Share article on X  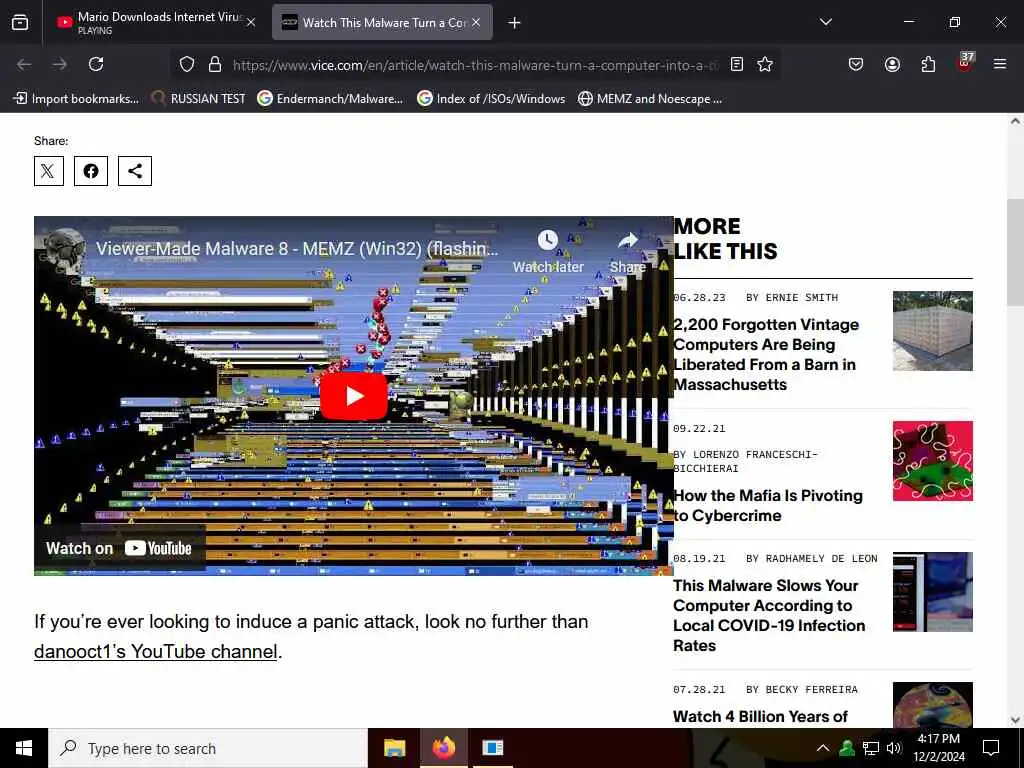coord(49,171)
